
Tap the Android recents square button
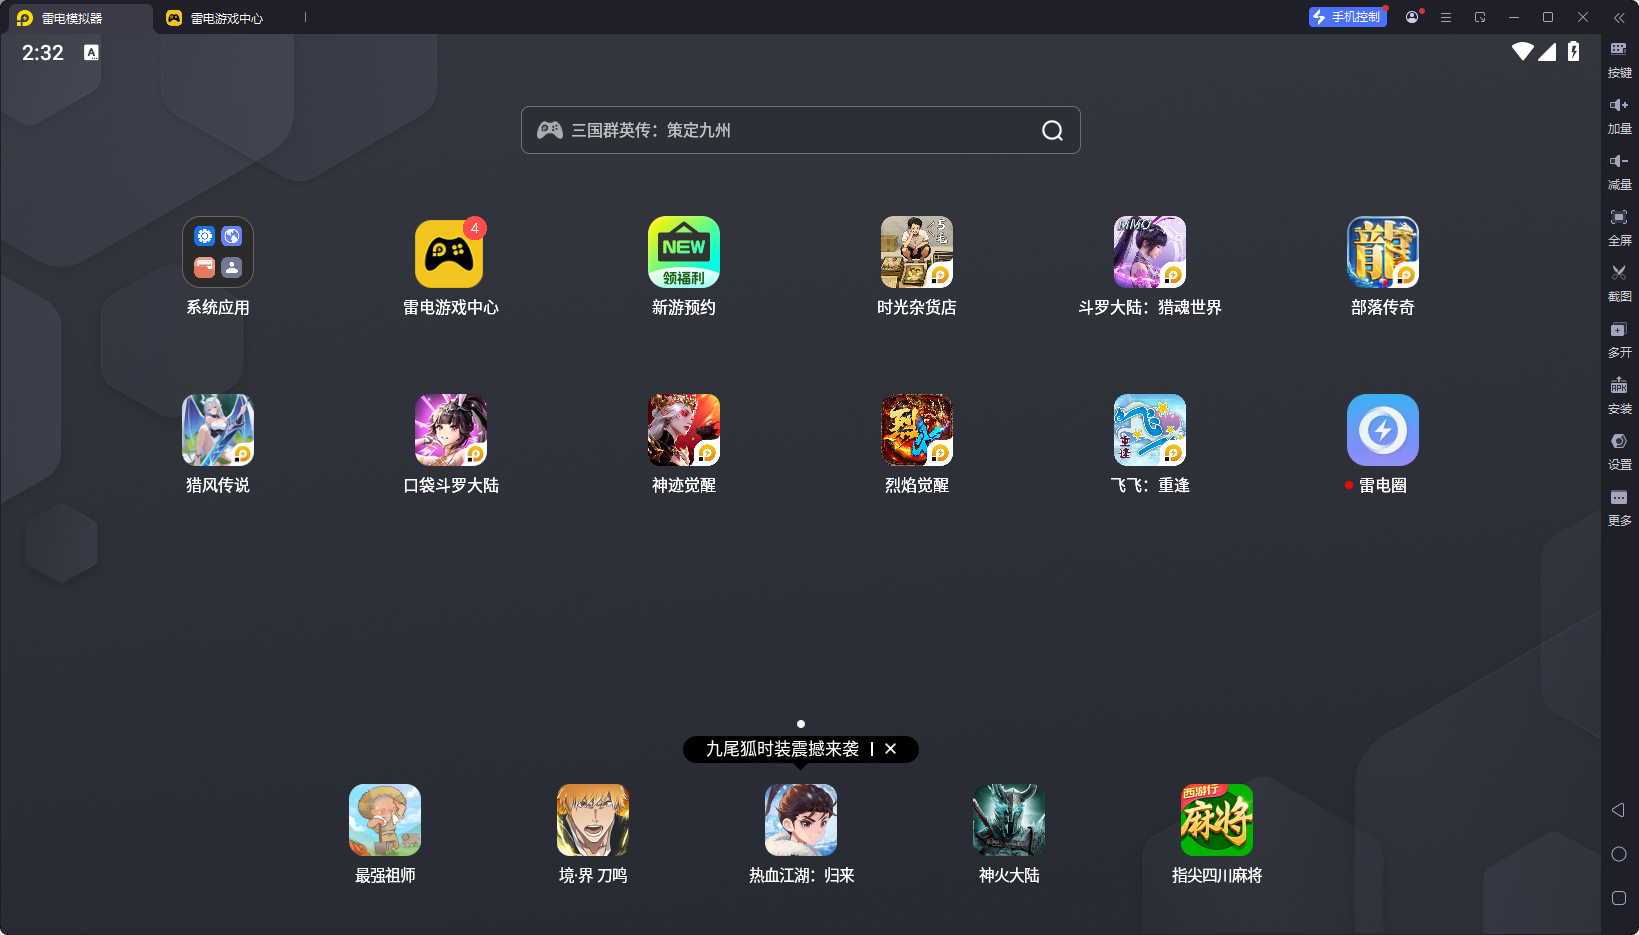[1619, 898]
